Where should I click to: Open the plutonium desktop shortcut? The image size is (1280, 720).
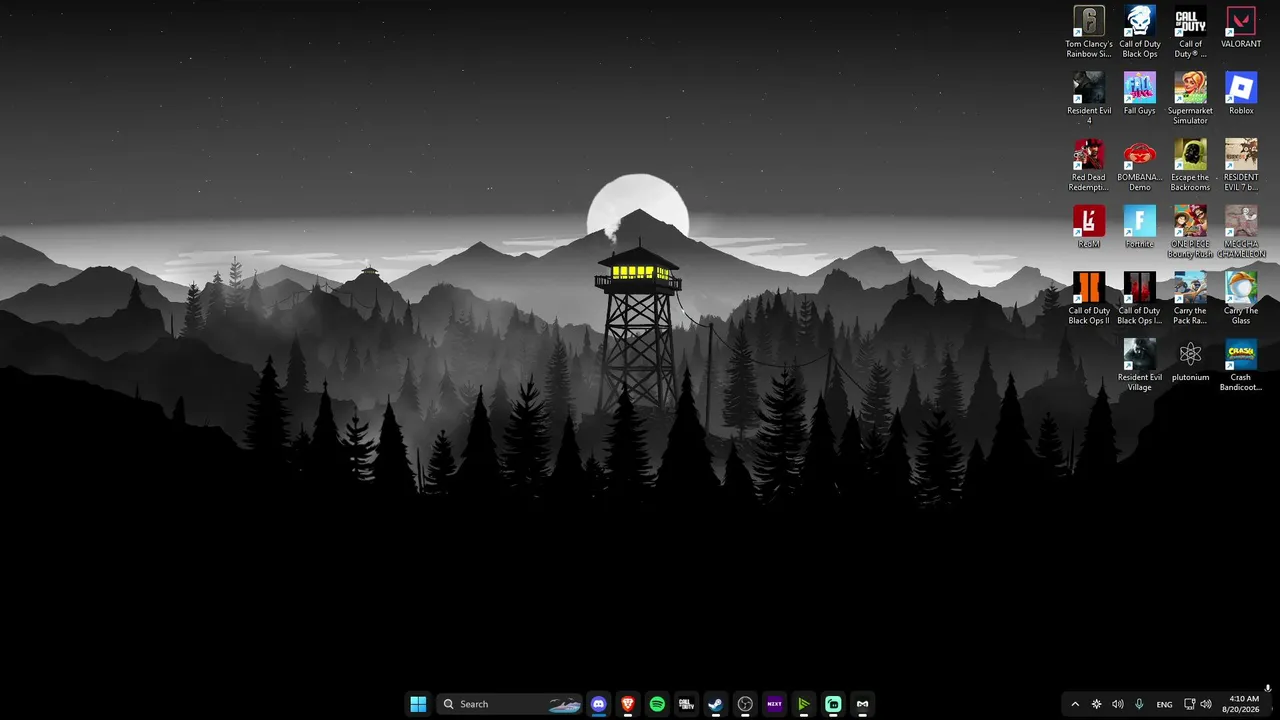coord(1190,360)
